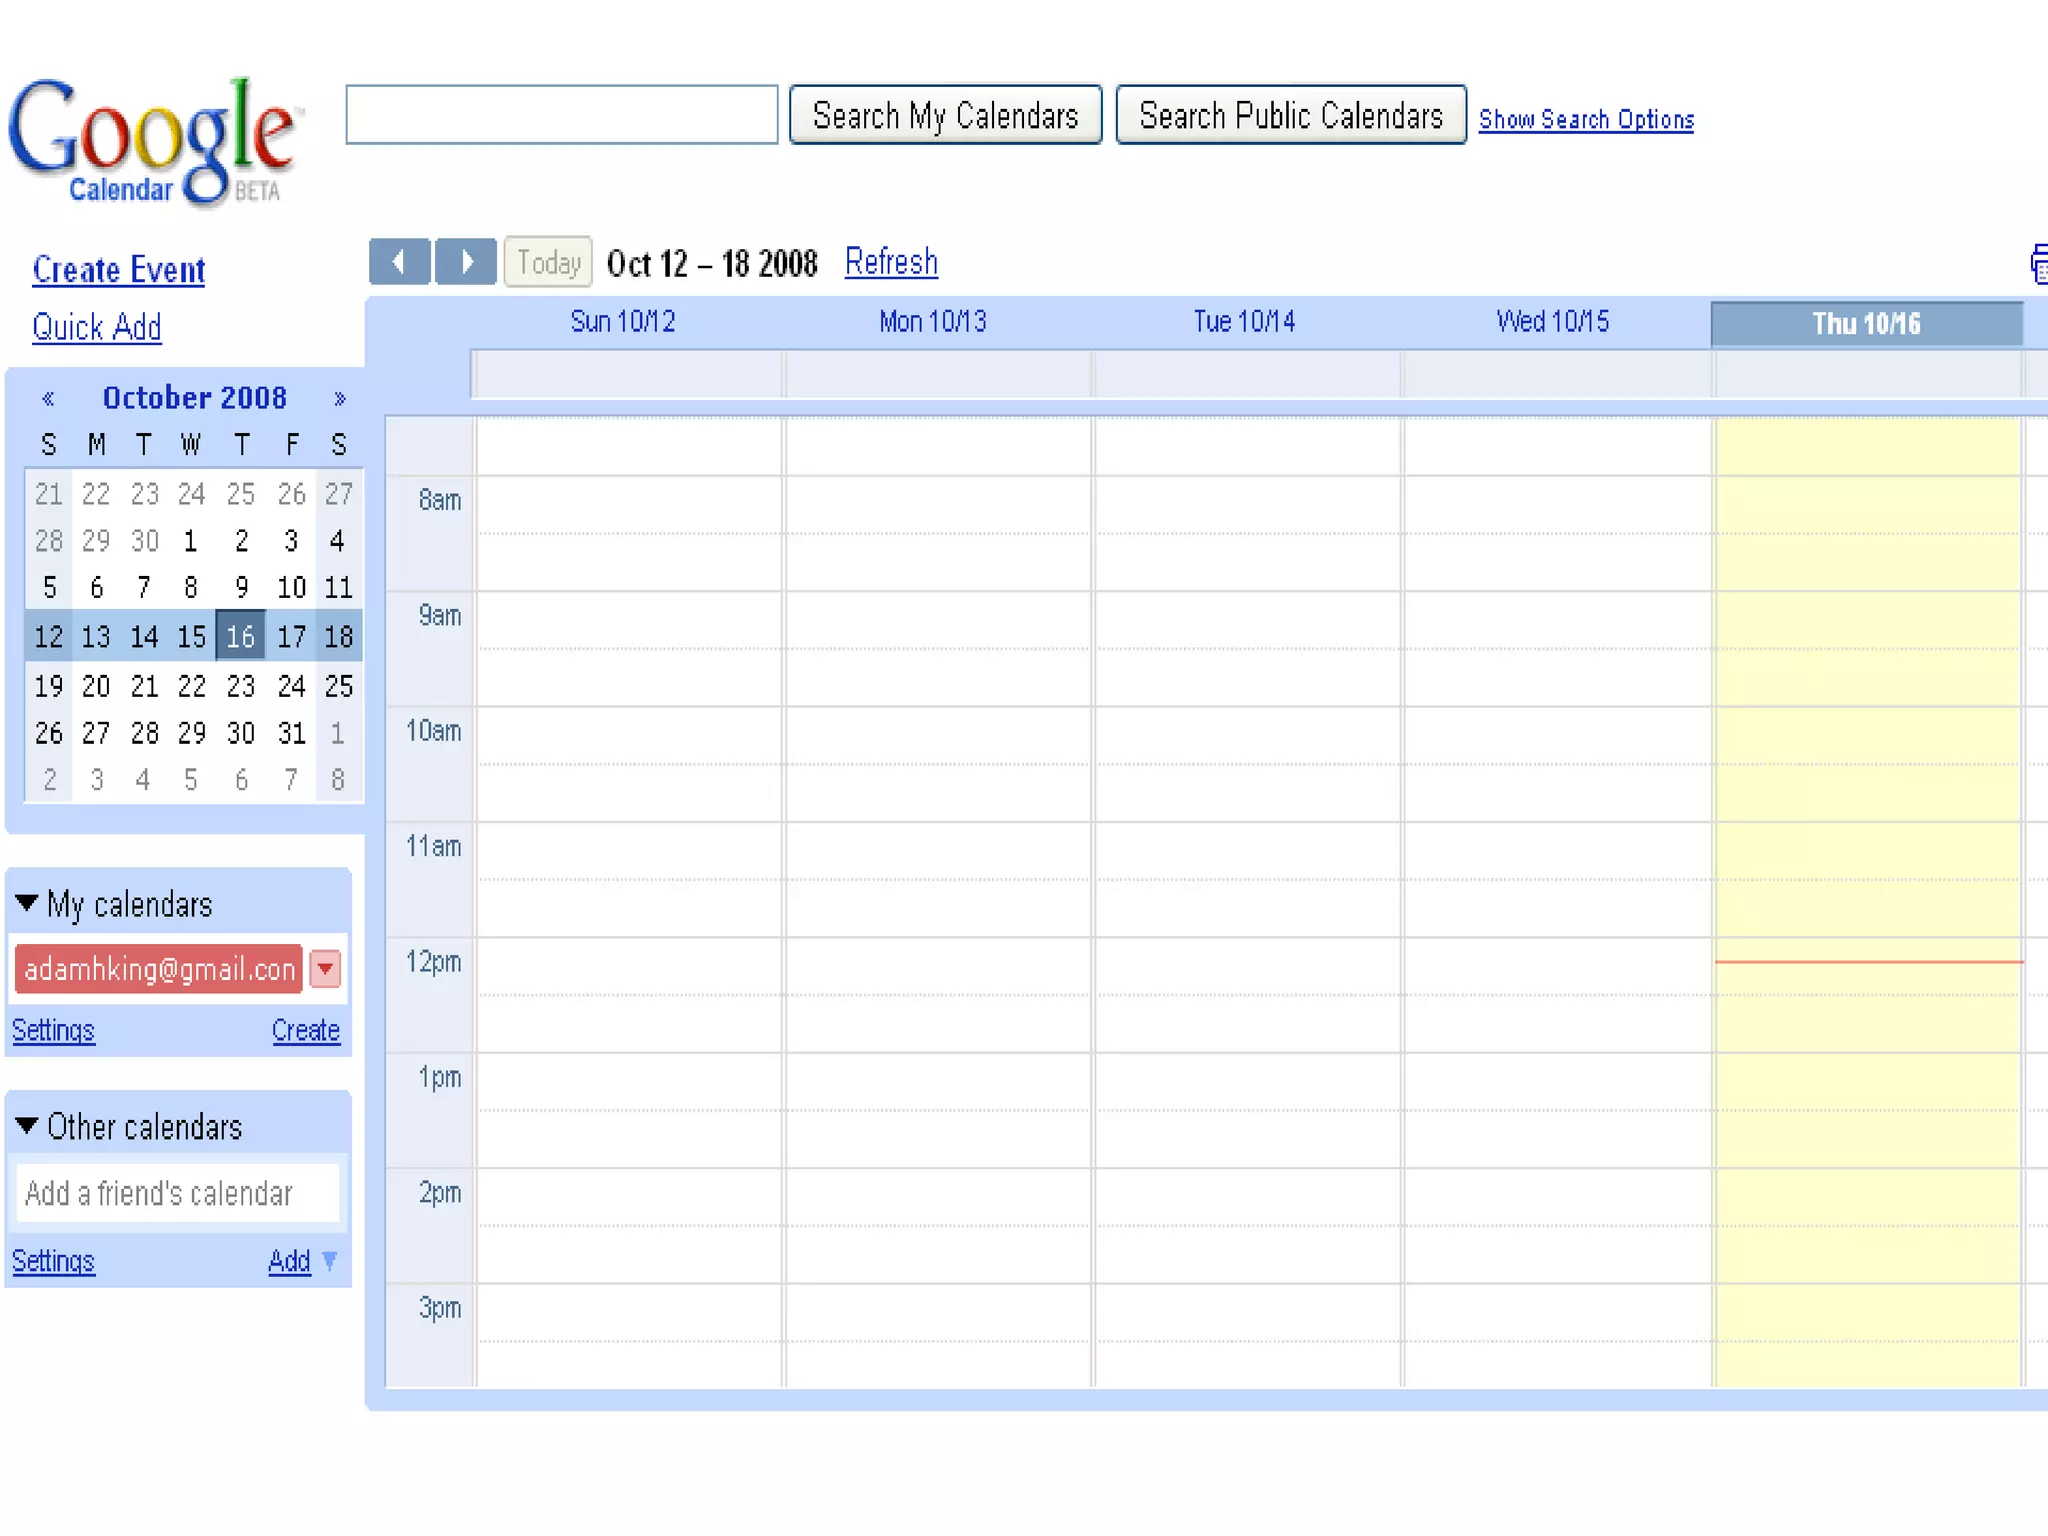Collapse the My calendars section

point(27,903)
